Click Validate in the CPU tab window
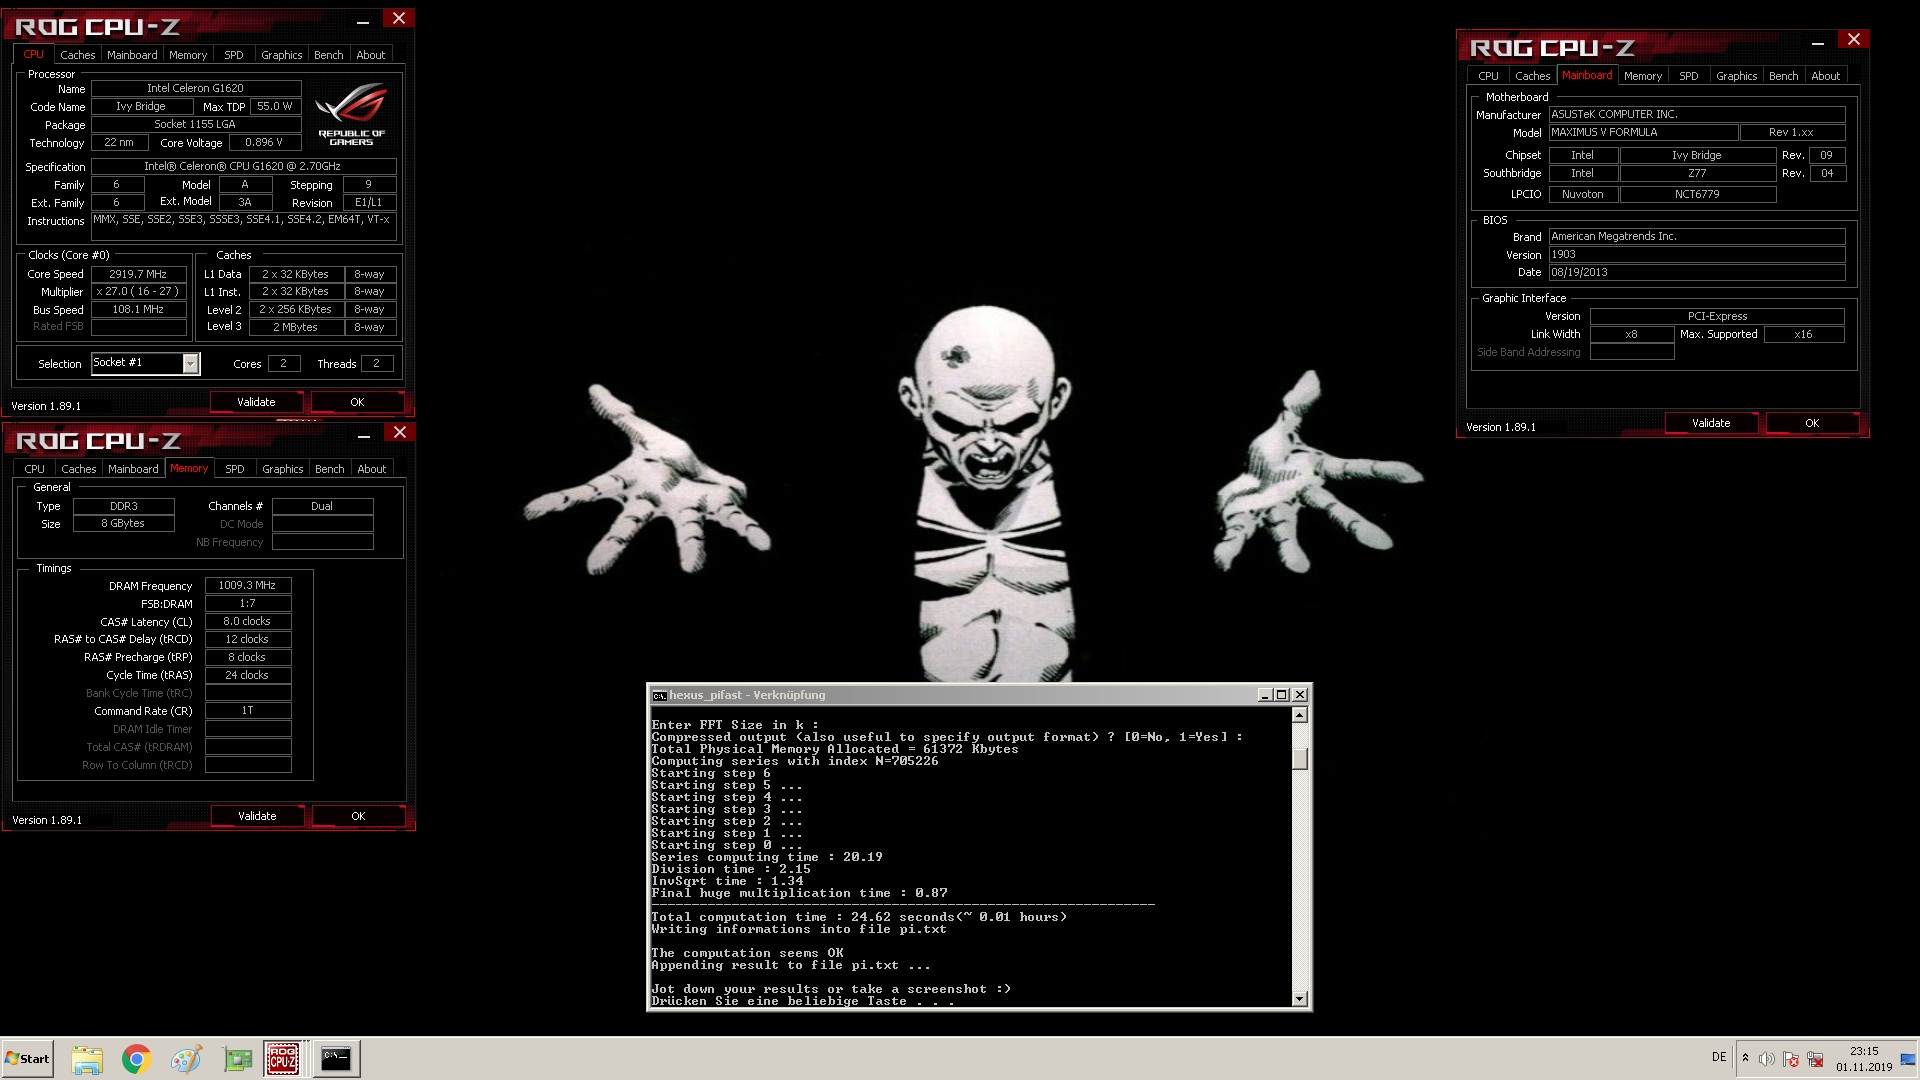 (256, 402)
